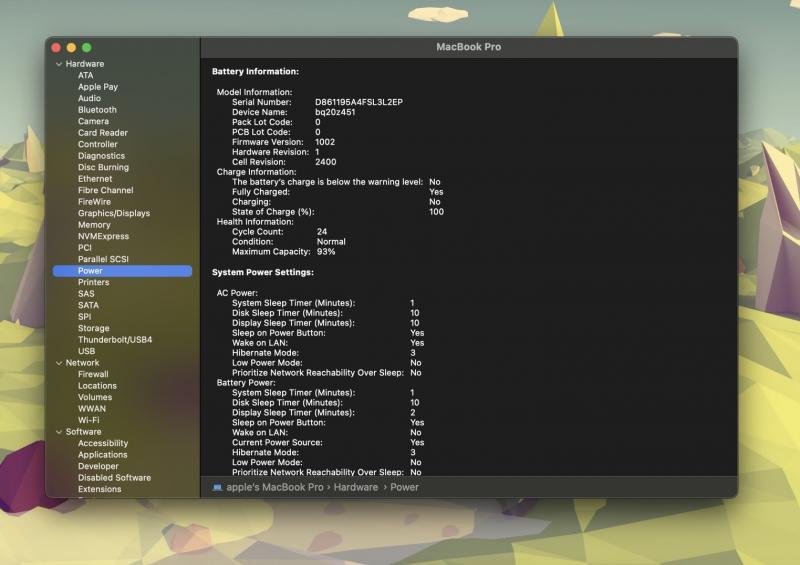Collapse the Software section chevron
800x565 pixels.
[59, 432]
